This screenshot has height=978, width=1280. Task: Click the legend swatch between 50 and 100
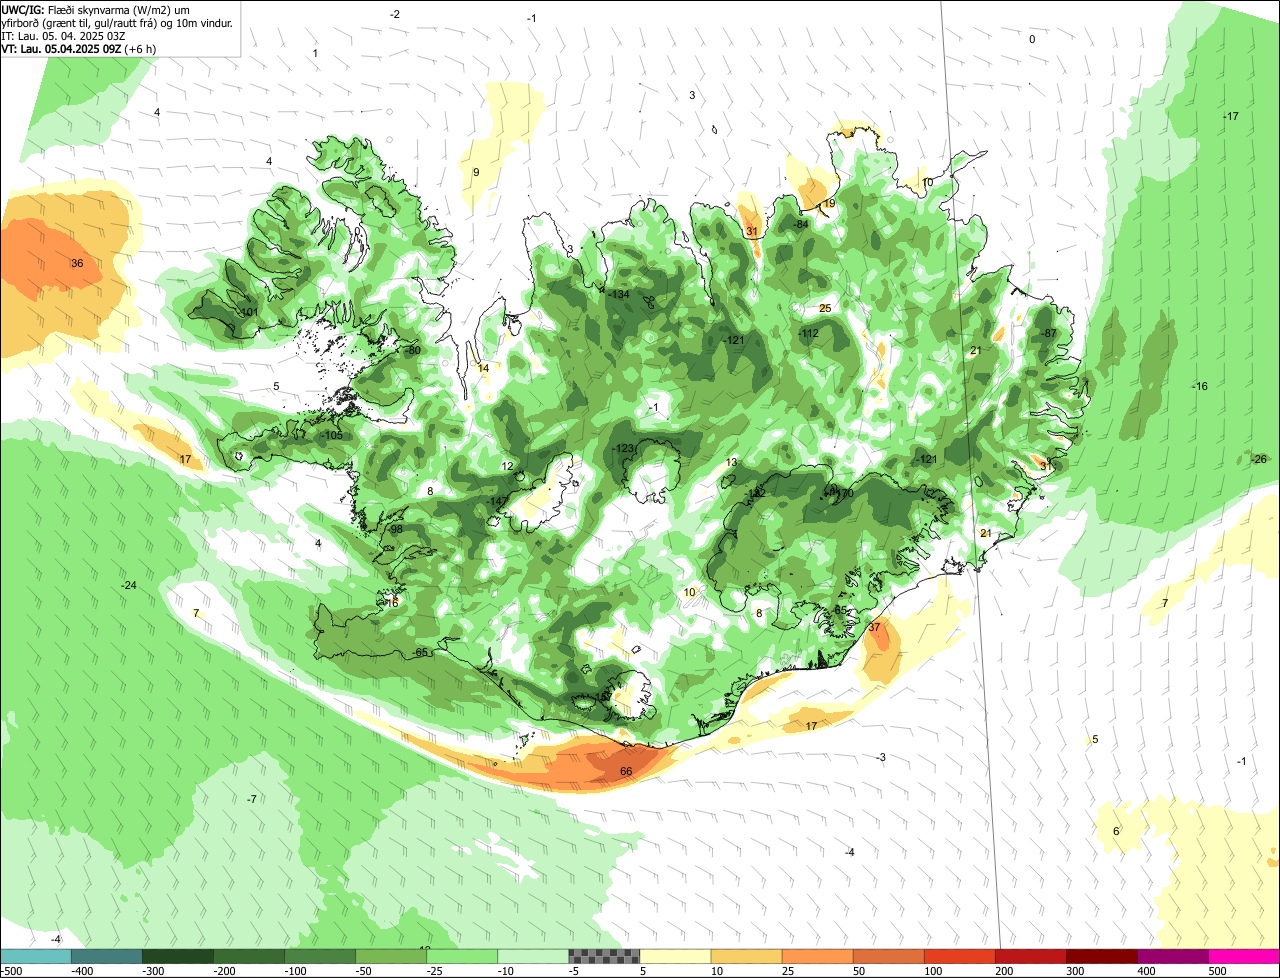[x=888, y=957]
